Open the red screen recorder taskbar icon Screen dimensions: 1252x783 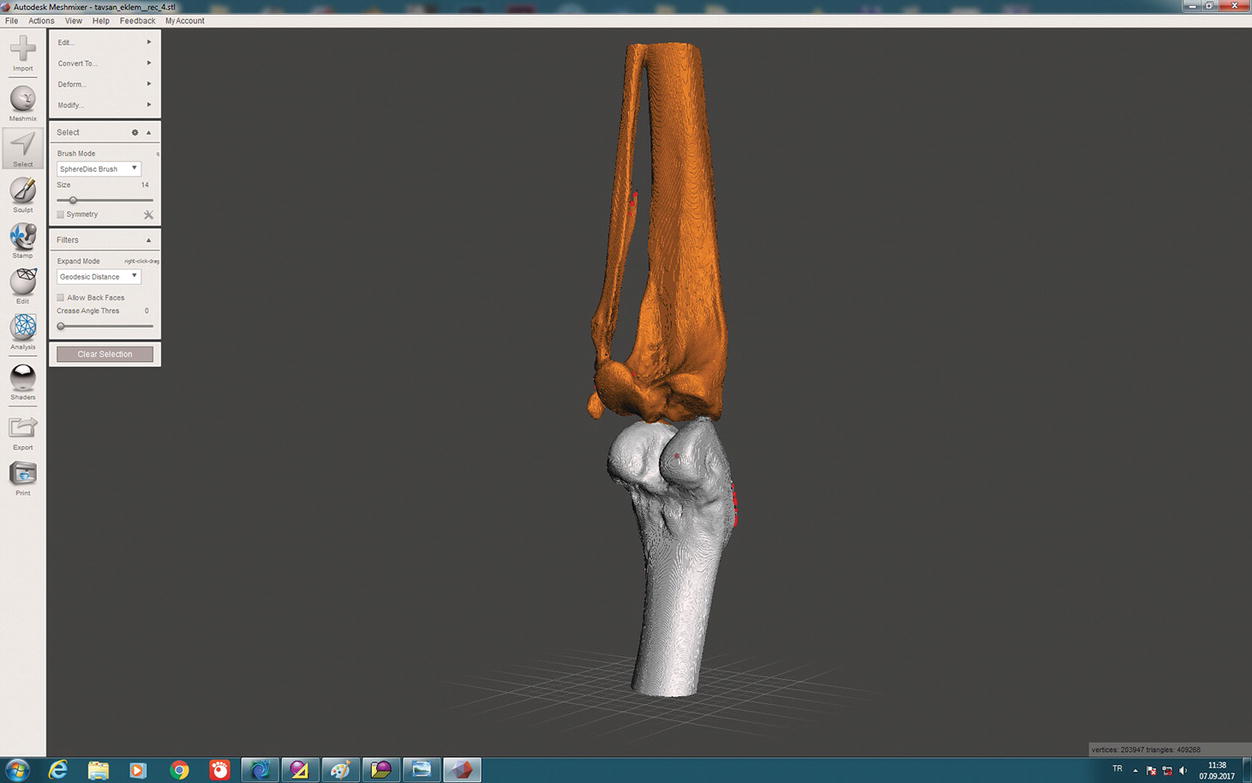click(x=219, y=770)
